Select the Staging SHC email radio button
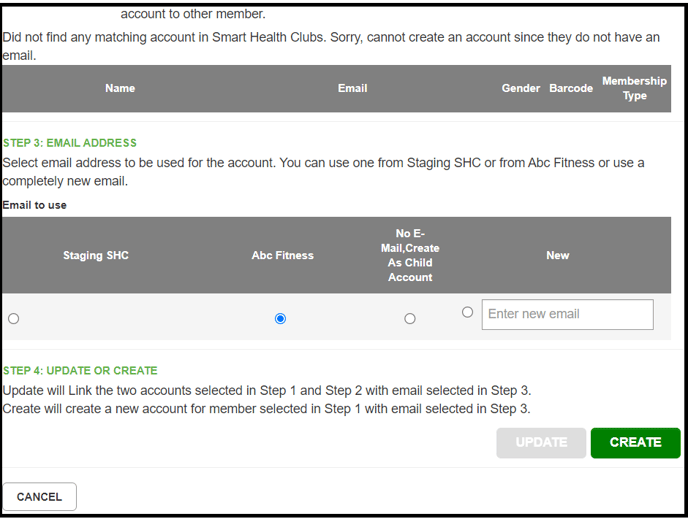Viewport: 688px width, 519px height. pos(14,319)
